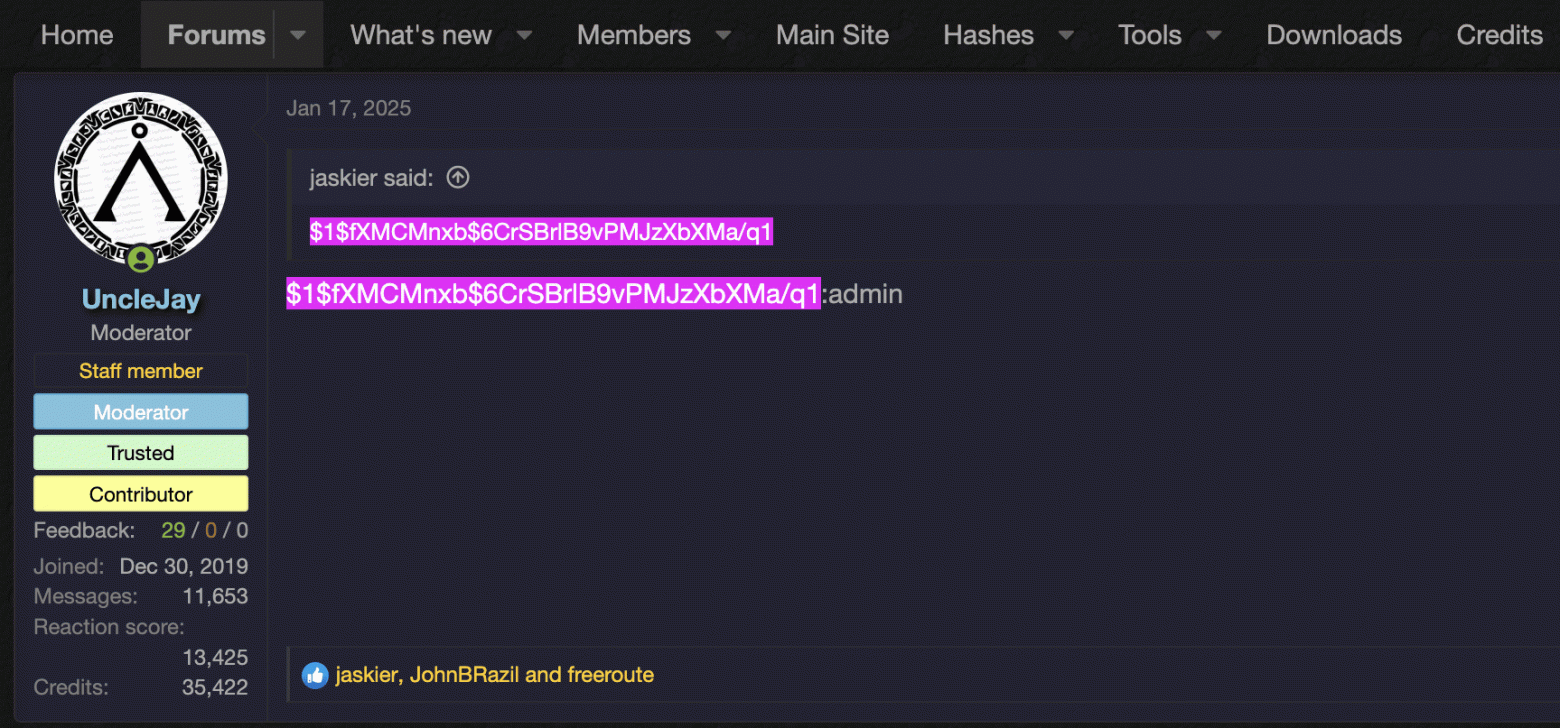Click the blue Moderator badge
Viewport: 1560px width, 728px height.
point(141,412)
